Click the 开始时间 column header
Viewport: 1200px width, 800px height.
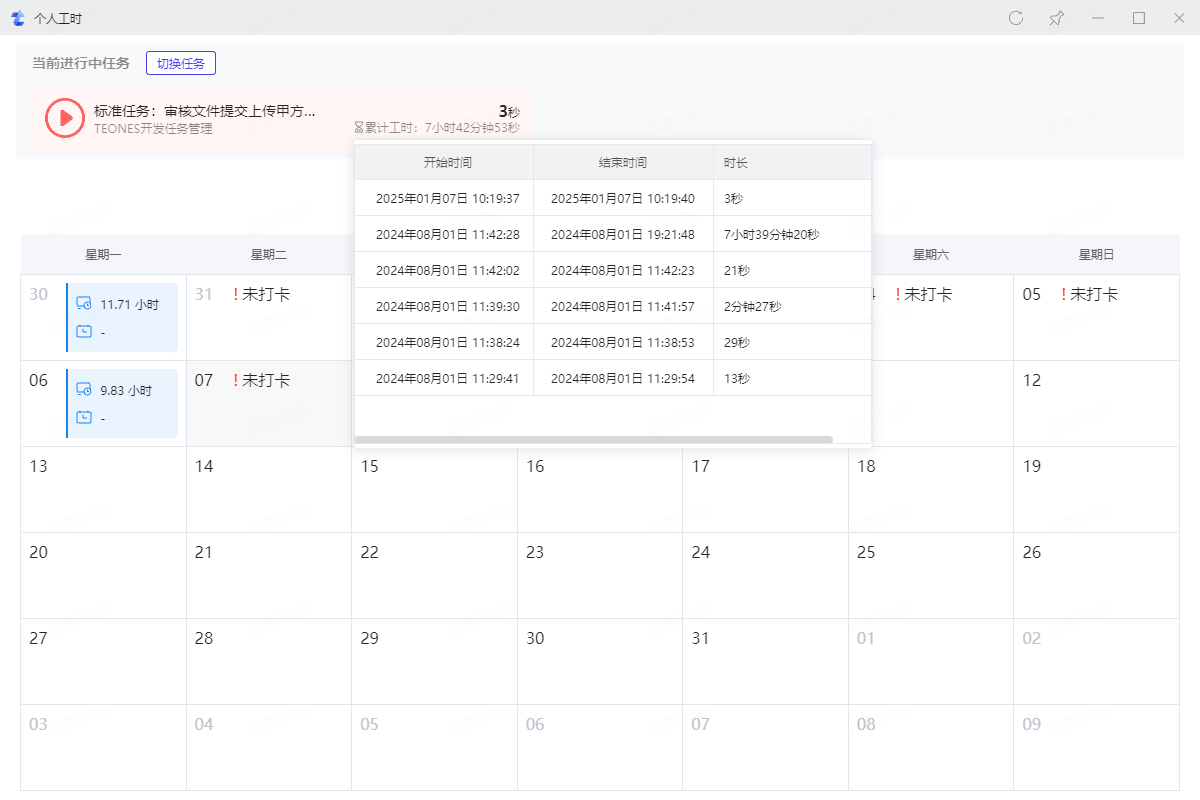pyautogui.click(x=447, y=162)
